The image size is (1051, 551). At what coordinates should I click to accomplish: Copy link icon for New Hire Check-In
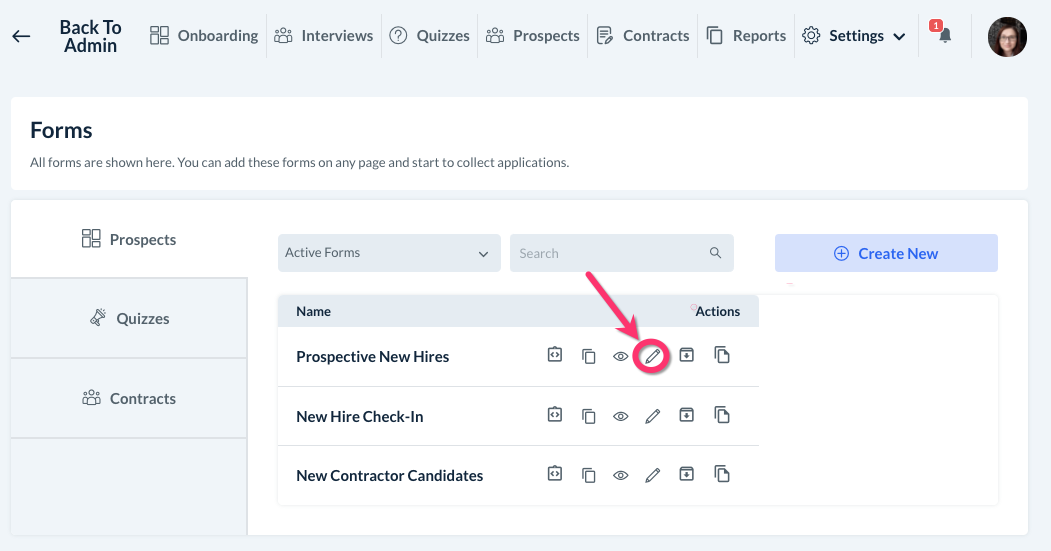tap(589, 416)
